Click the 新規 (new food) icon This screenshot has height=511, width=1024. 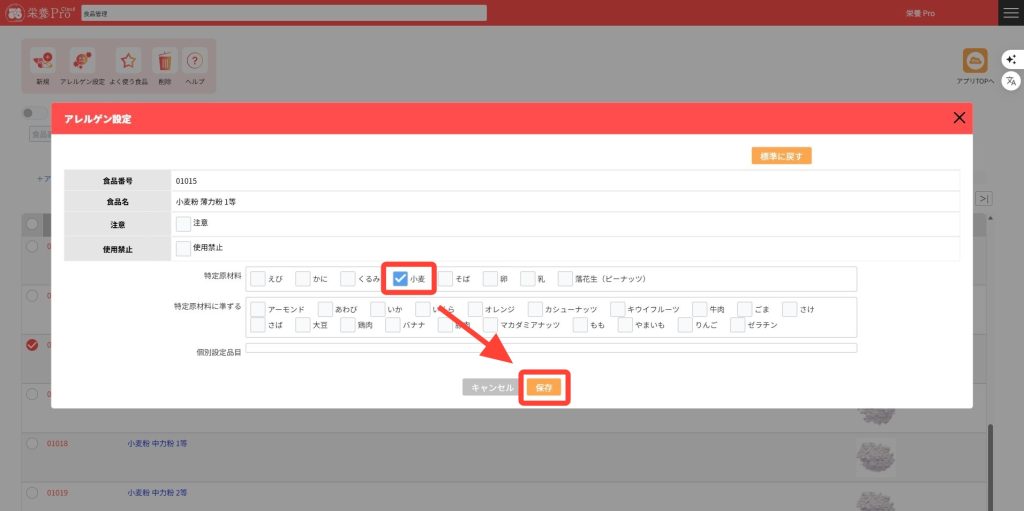[x=42, y=62]
